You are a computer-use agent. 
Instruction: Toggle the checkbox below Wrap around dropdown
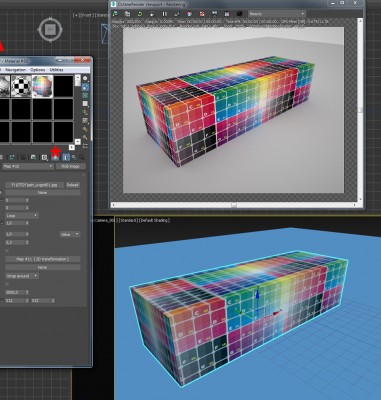[7, 284]
